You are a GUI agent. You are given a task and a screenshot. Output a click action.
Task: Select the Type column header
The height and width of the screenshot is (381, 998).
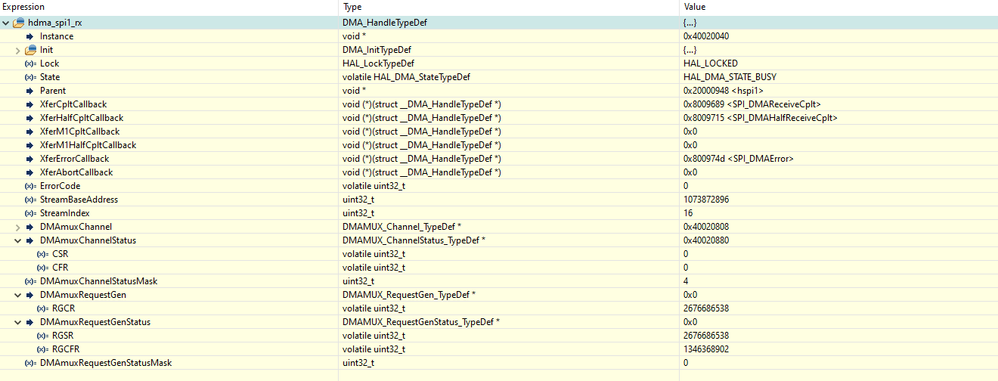pyautogui.click(x=509, y=7)
